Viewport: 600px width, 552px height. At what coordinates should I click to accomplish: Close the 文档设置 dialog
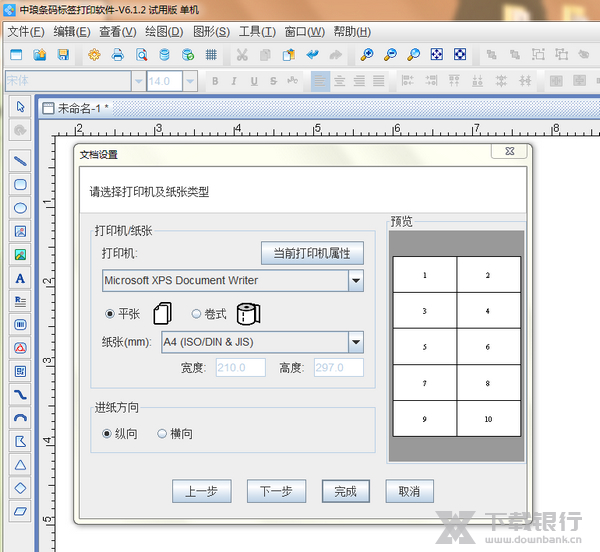pos(509,151)
